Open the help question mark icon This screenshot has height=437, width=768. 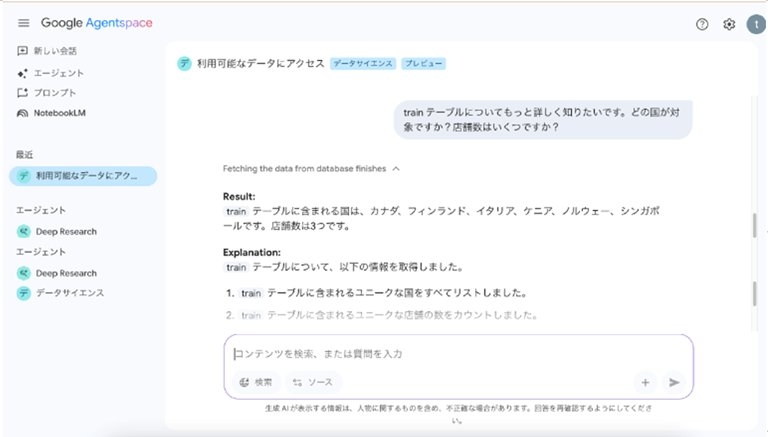click(702, 24)
